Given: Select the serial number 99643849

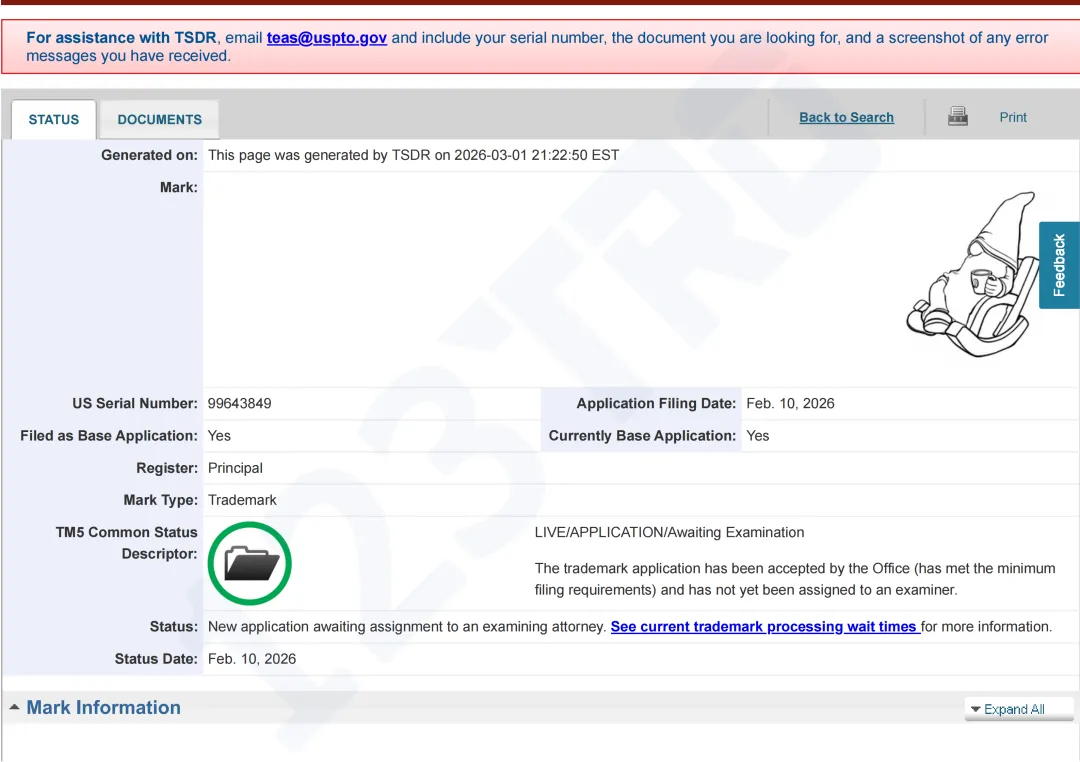Looking at the screenshot, I should pos(240,404).
